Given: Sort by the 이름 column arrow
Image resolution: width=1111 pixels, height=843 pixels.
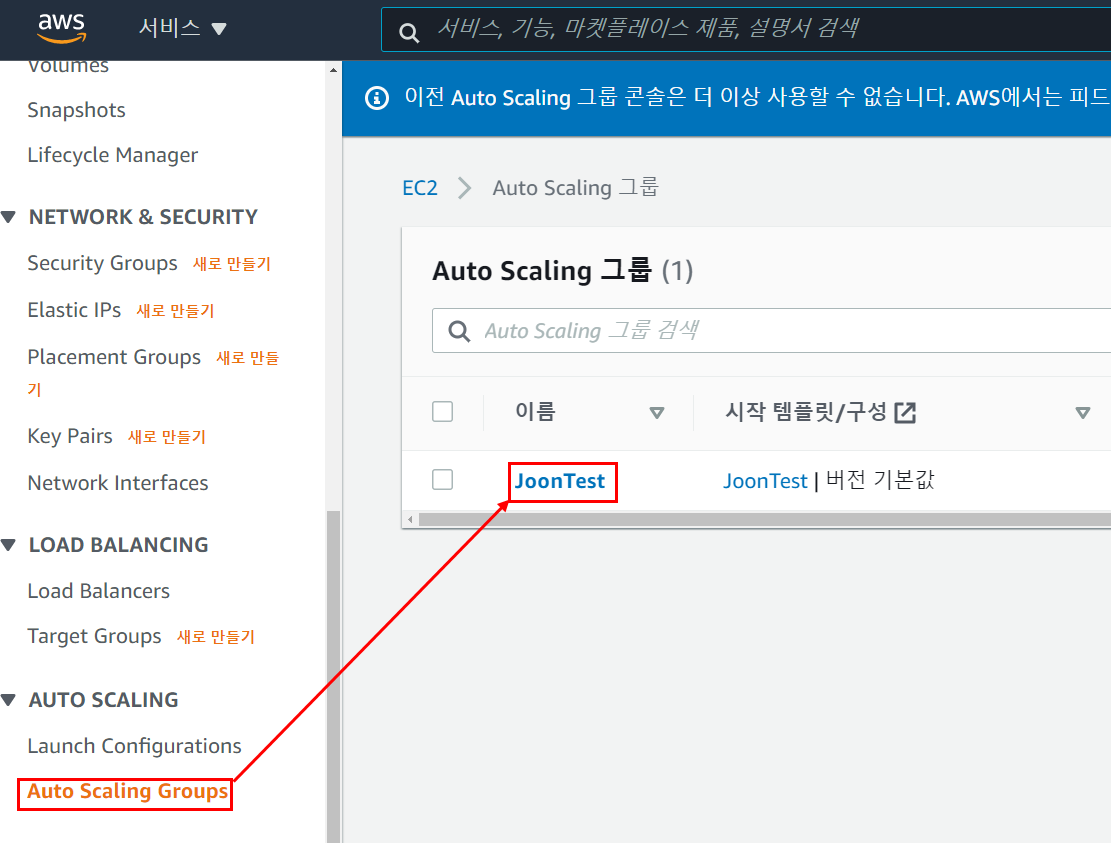Looking at the screenshot, I should click(x=657, y=412).
